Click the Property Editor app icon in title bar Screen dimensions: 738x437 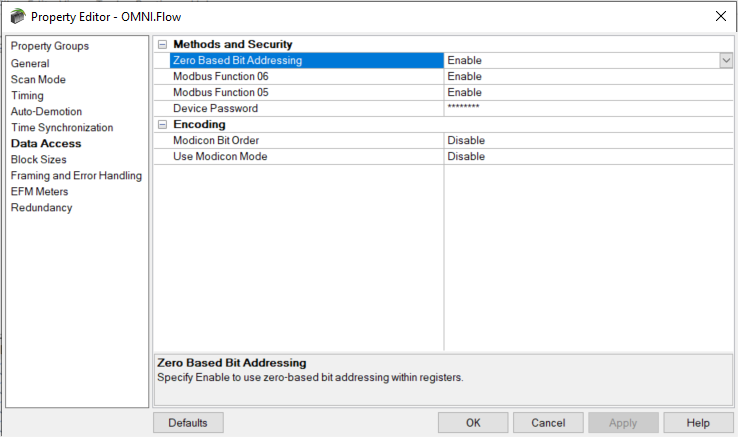click(x=17, y=16)
